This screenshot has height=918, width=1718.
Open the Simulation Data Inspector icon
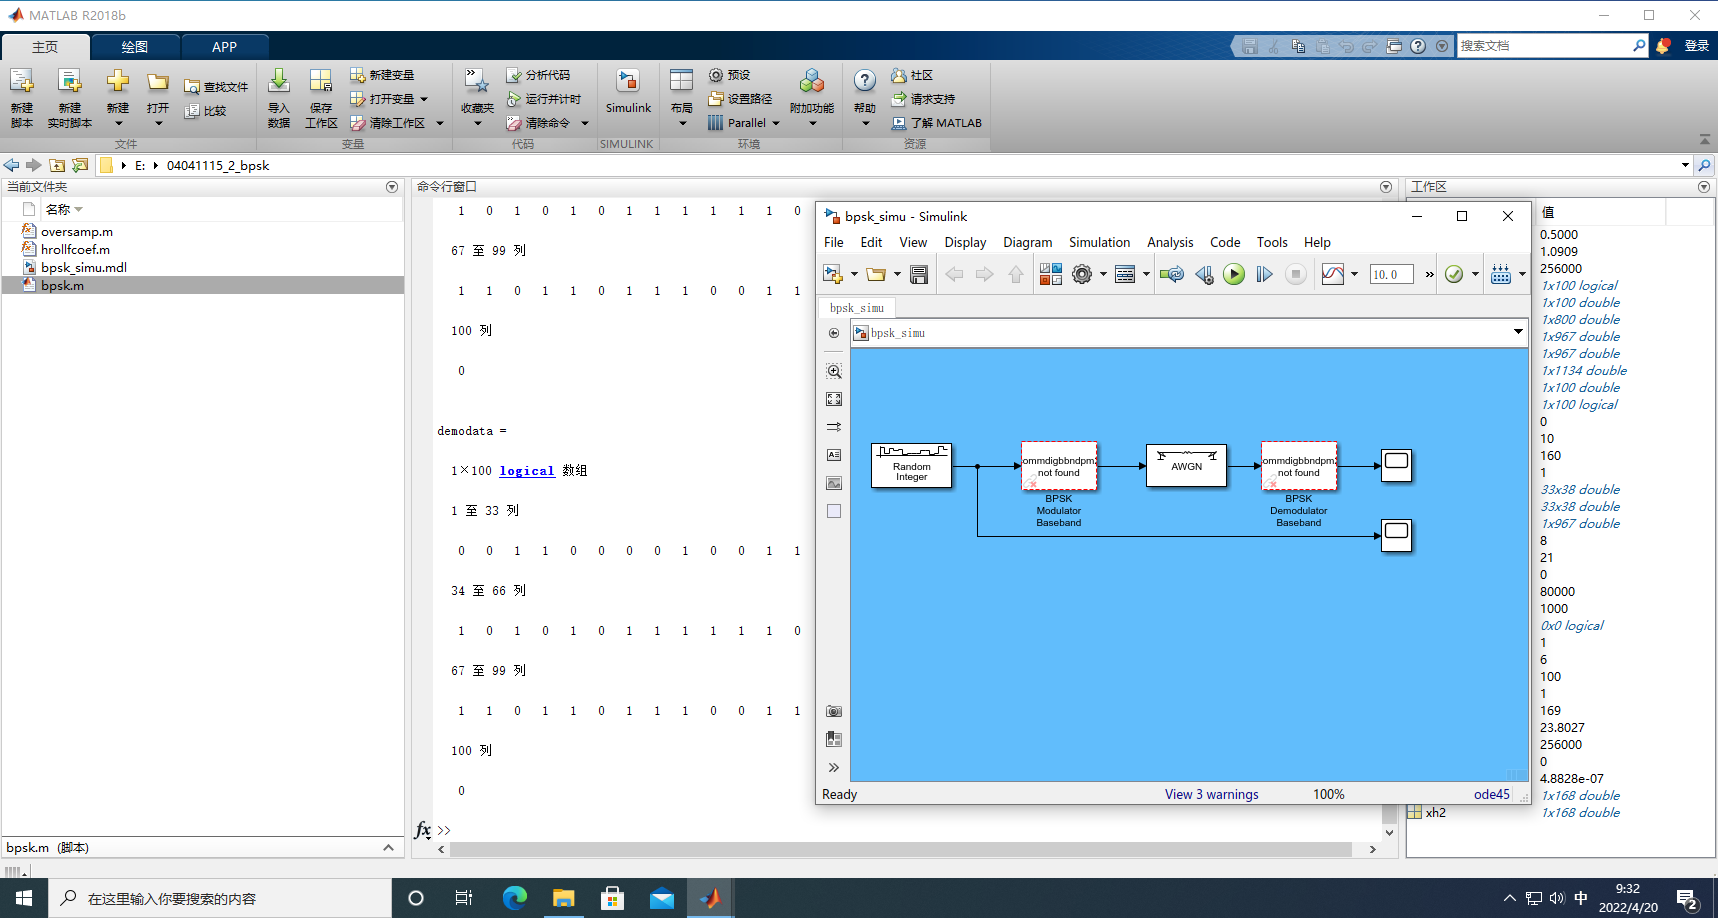(1333, 274)
